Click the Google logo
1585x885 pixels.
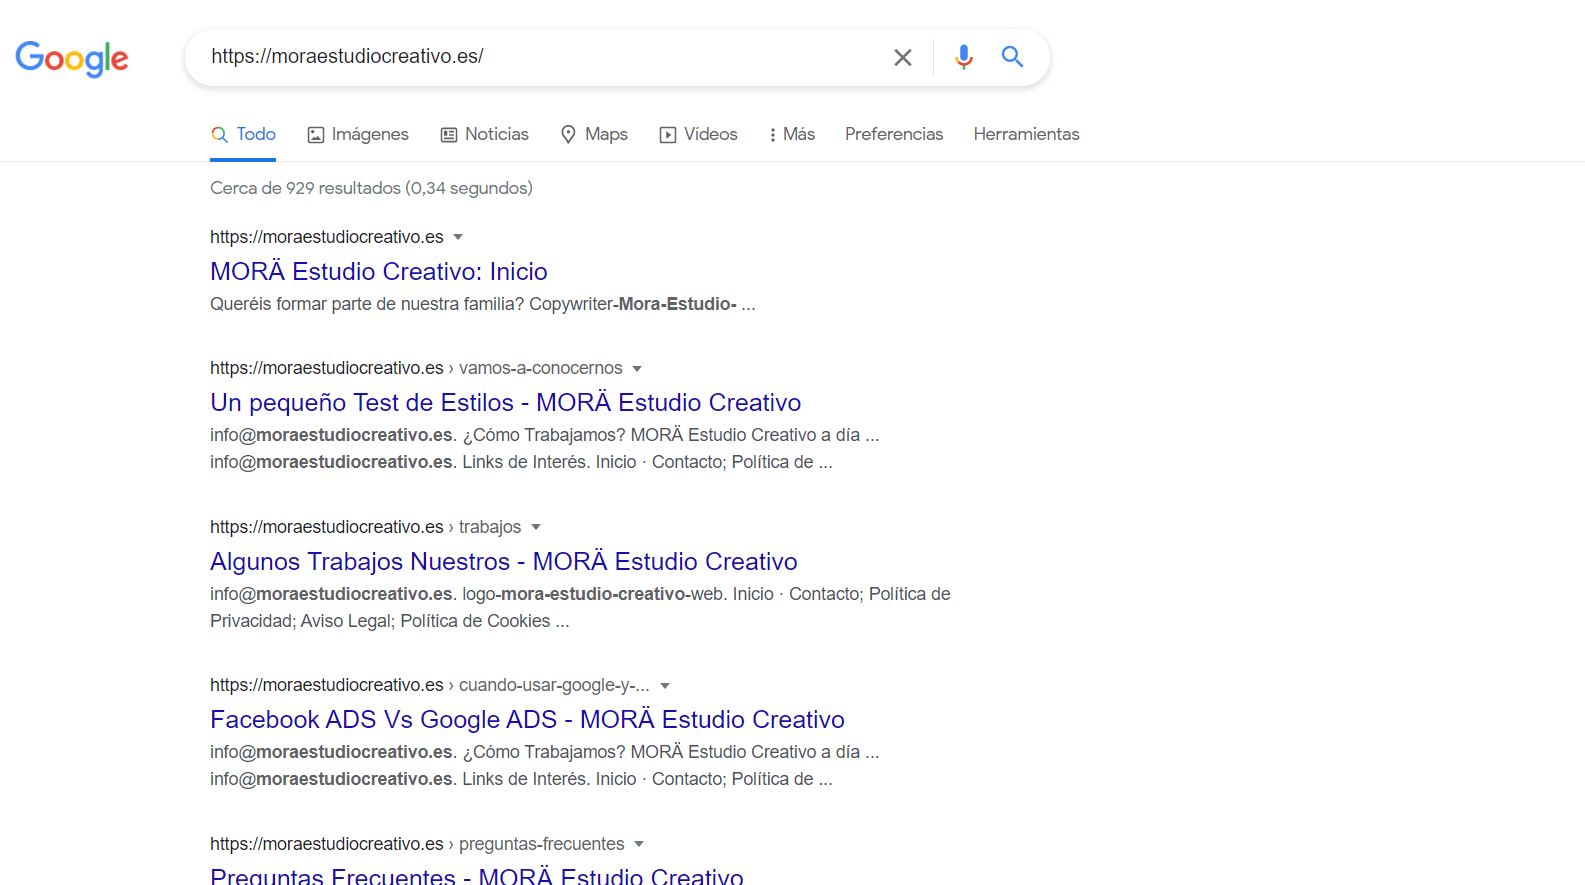tap(72, 59)
